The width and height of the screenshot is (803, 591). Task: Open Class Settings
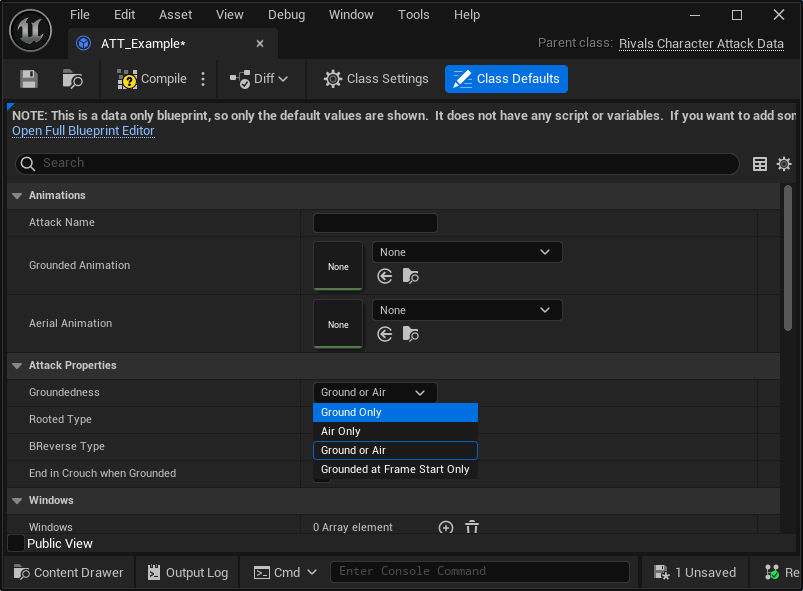(x=376, y=79)
